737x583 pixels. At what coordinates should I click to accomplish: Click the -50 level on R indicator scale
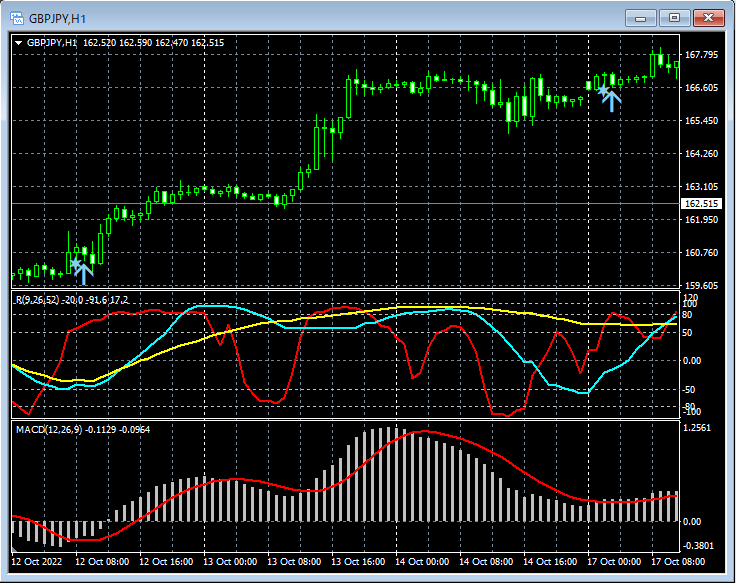689,390
